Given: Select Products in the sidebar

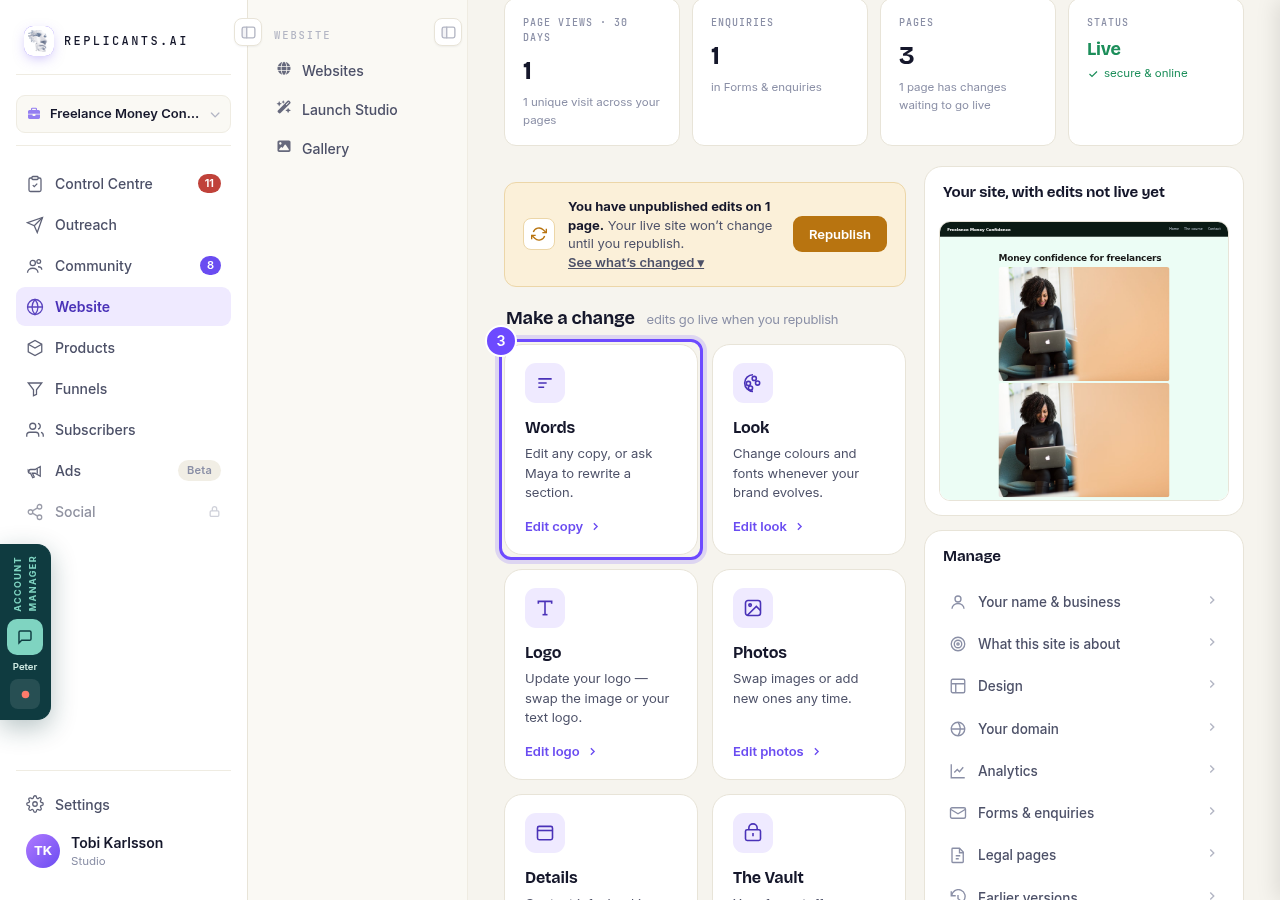Looking at the screenshot, I should click(123, 348).
